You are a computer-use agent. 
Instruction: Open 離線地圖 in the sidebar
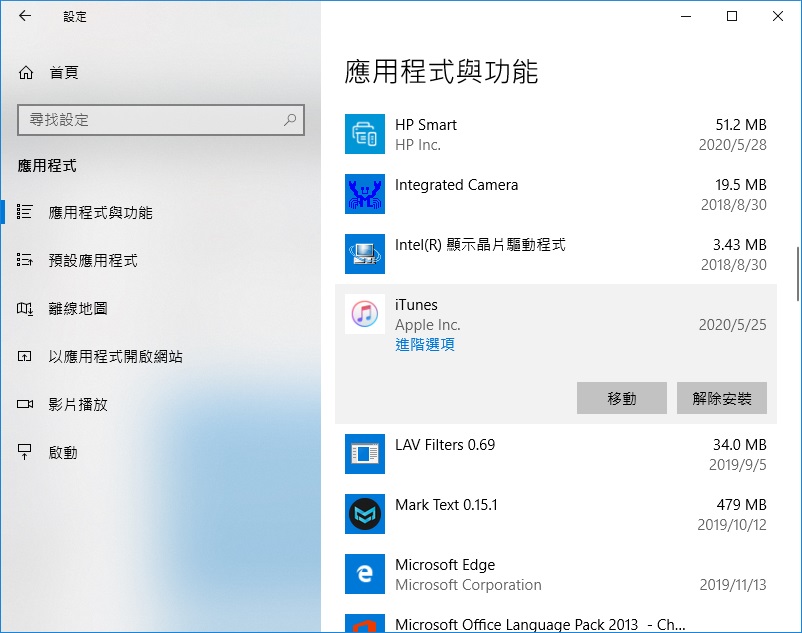tap(78, 308)
